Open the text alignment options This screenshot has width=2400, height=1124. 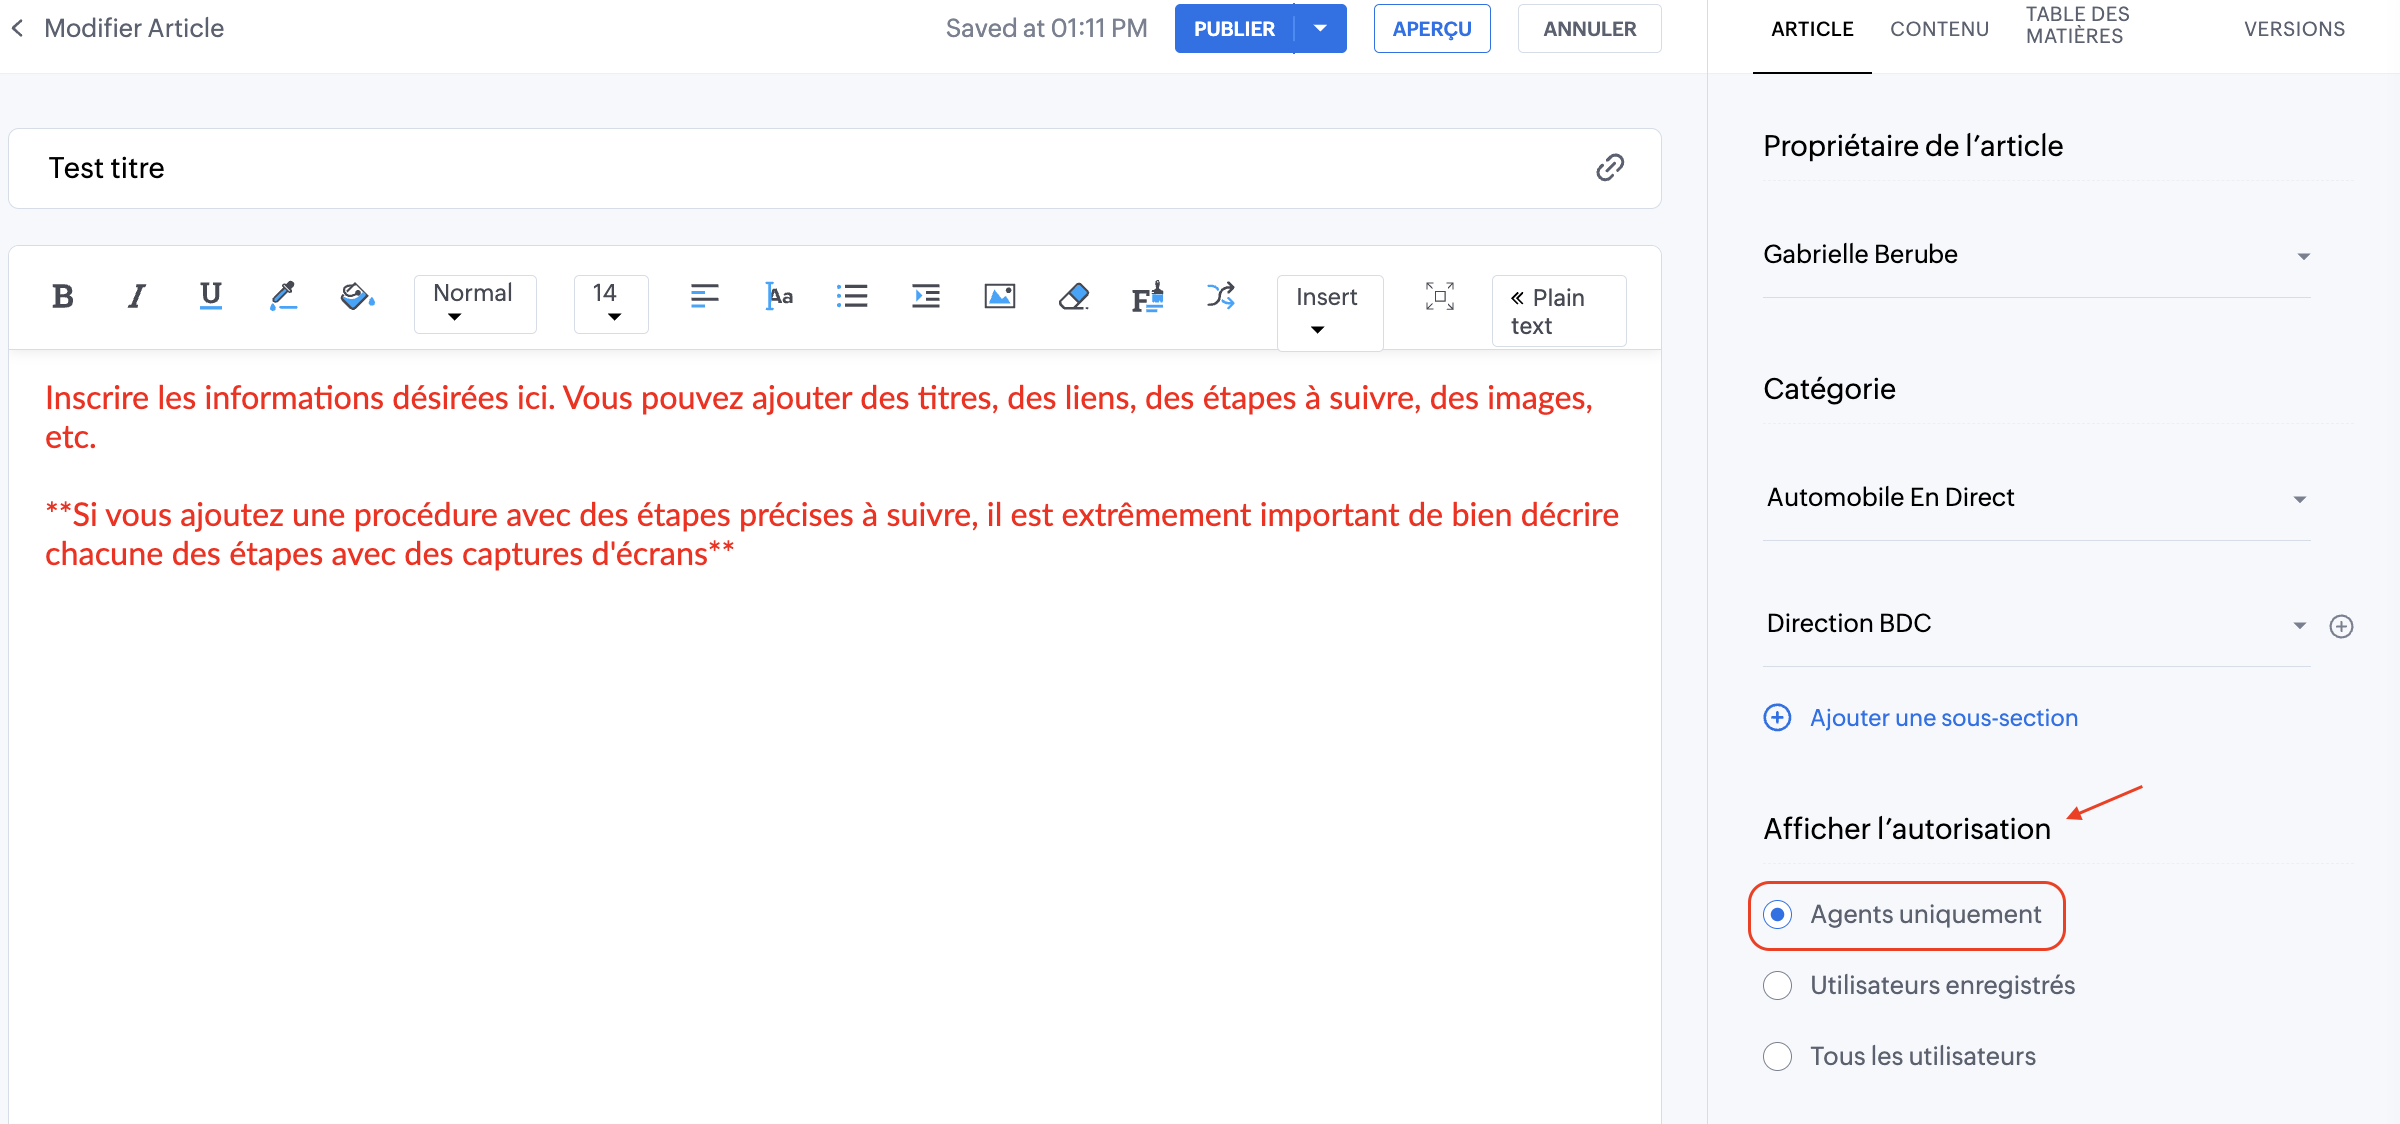(704, 296)
